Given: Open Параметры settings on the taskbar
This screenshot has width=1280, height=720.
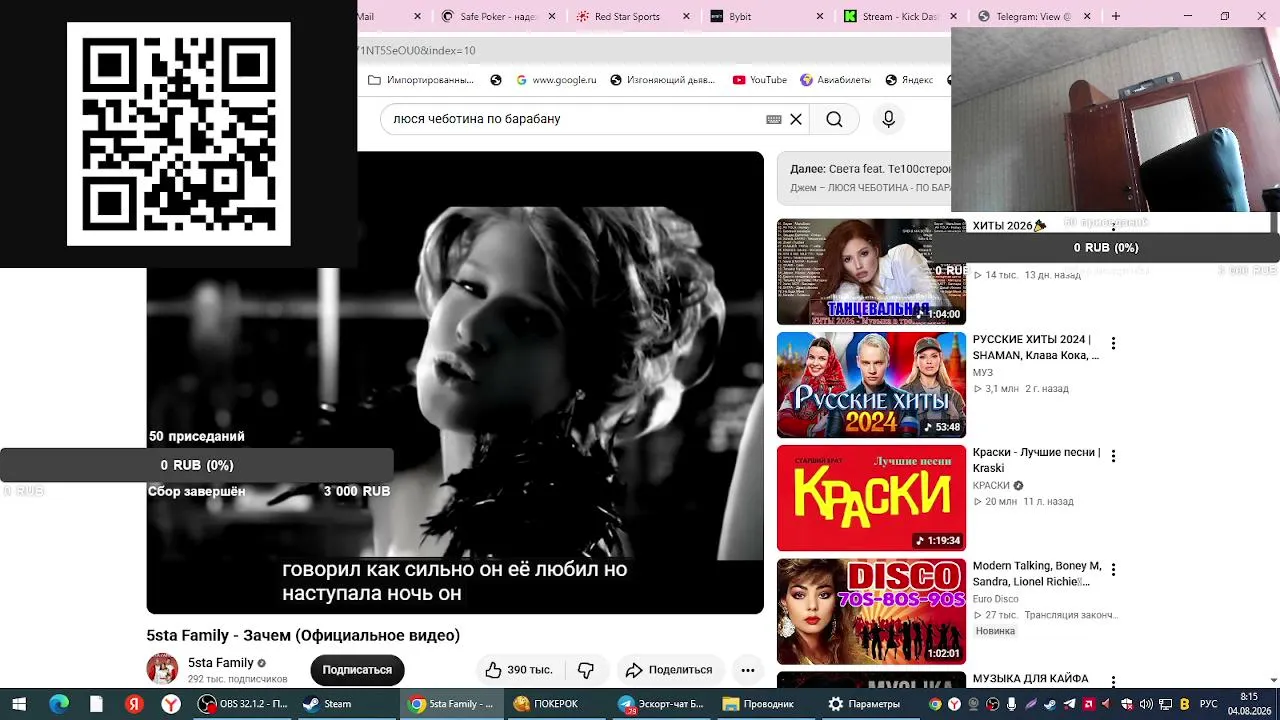Looking at the screenshot, I should point(869,704).
